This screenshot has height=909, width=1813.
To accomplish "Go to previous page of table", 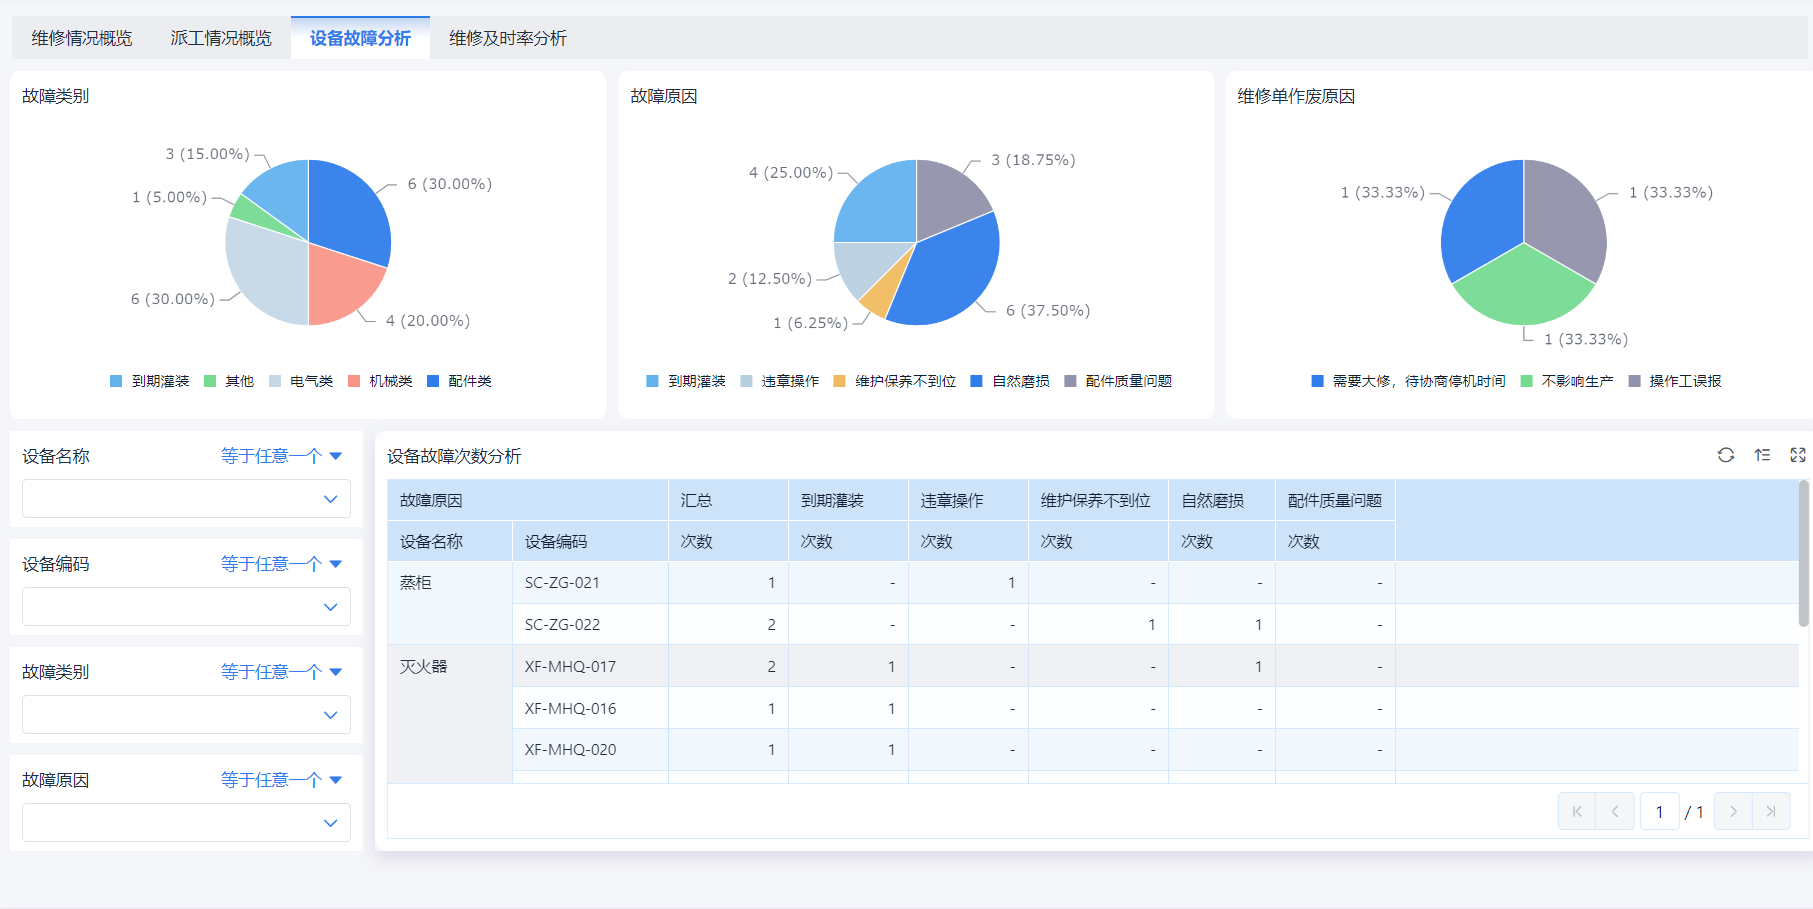I will [x=1615, y=811].
